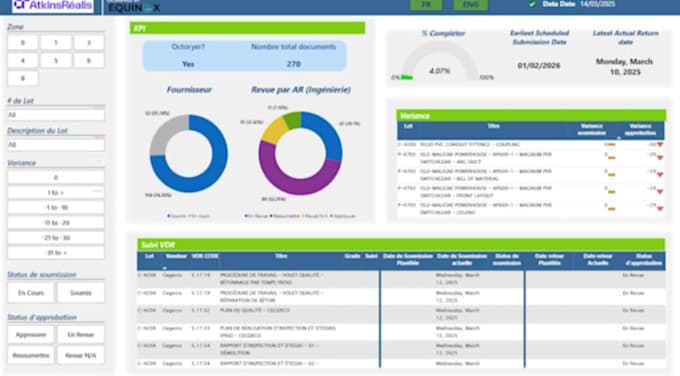Click yellow segment of Revue par AR donut
Viewport: 680px width, 376px height.
point(275,131)
